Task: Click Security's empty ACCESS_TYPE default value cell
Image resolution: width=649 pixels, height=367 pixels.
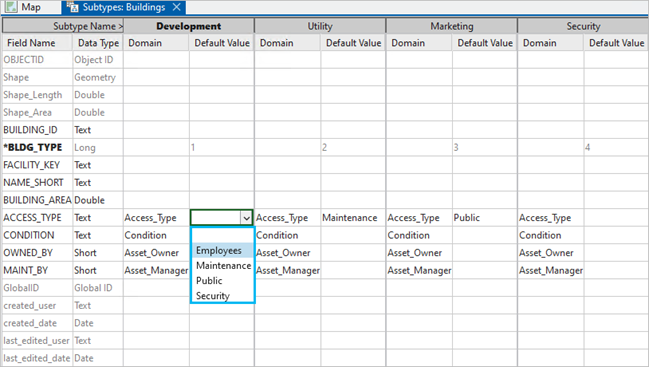Action: coord(616,218)
